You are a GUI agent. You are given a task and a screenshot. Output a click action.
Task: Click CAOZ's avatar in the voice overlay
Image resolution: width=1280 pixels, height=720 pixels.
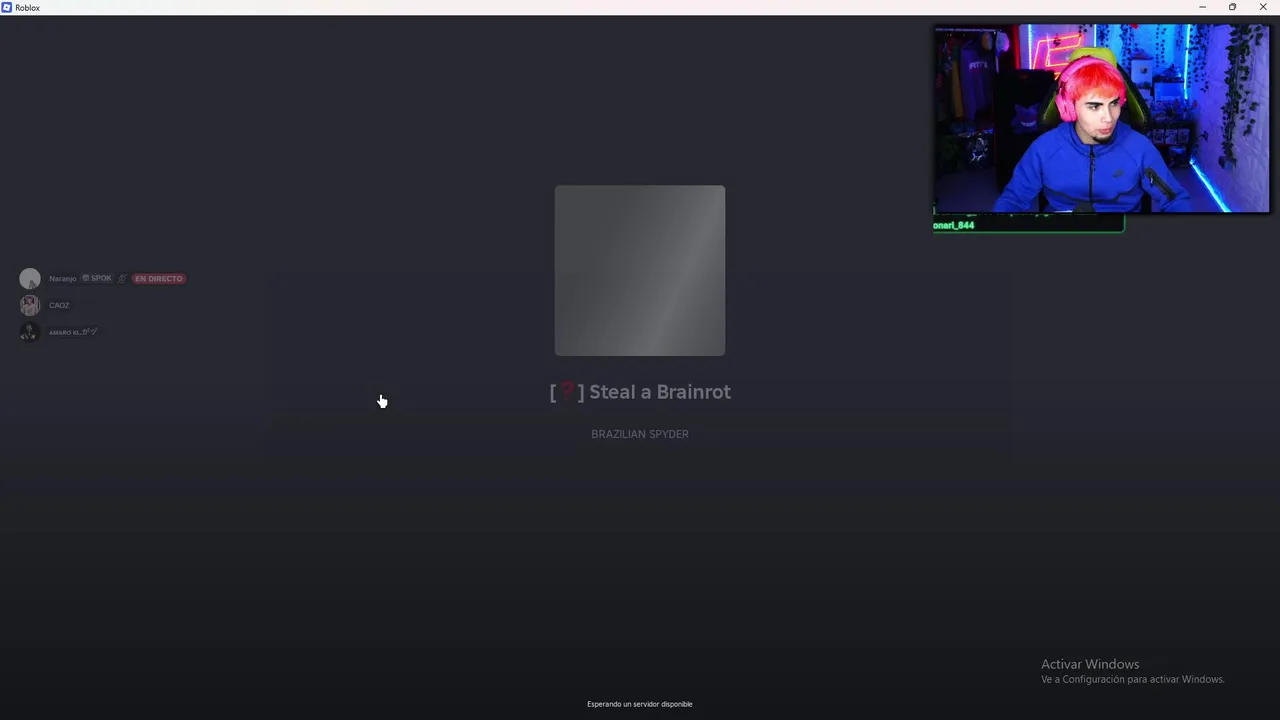pyautogui.click(x=30, y=305)
